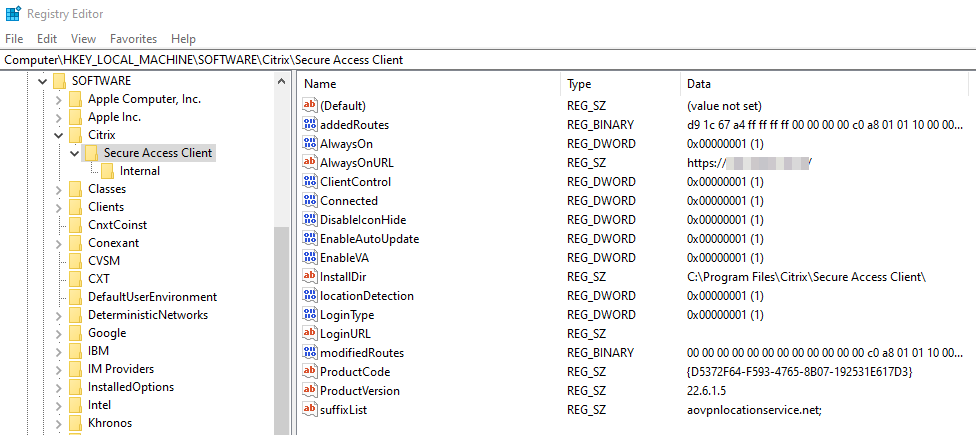976x435 pixels.
Task: Select the modifiedRoutes value name
Action: (362, 353)
